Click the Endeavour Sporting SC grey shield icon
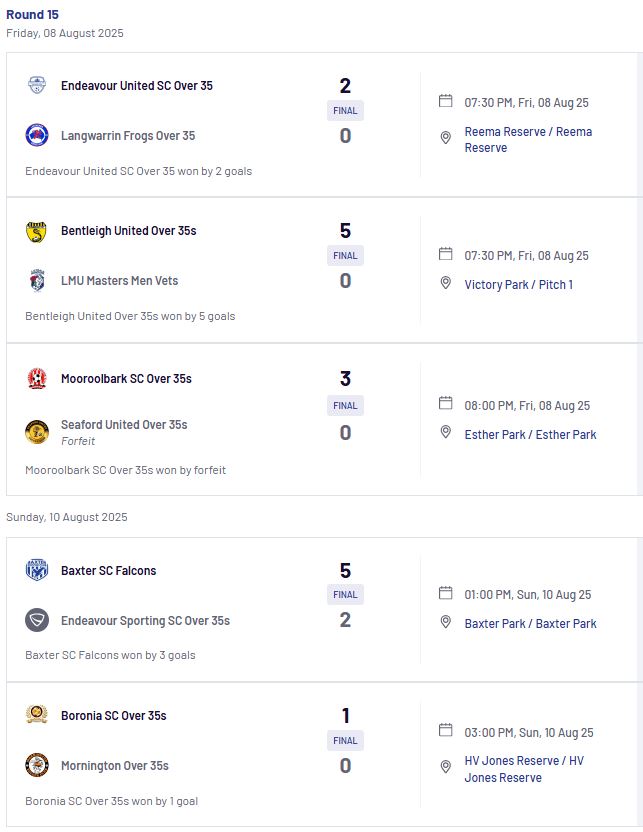The width and height of the screenshot is (643, 832). click(x=37, y=620)
